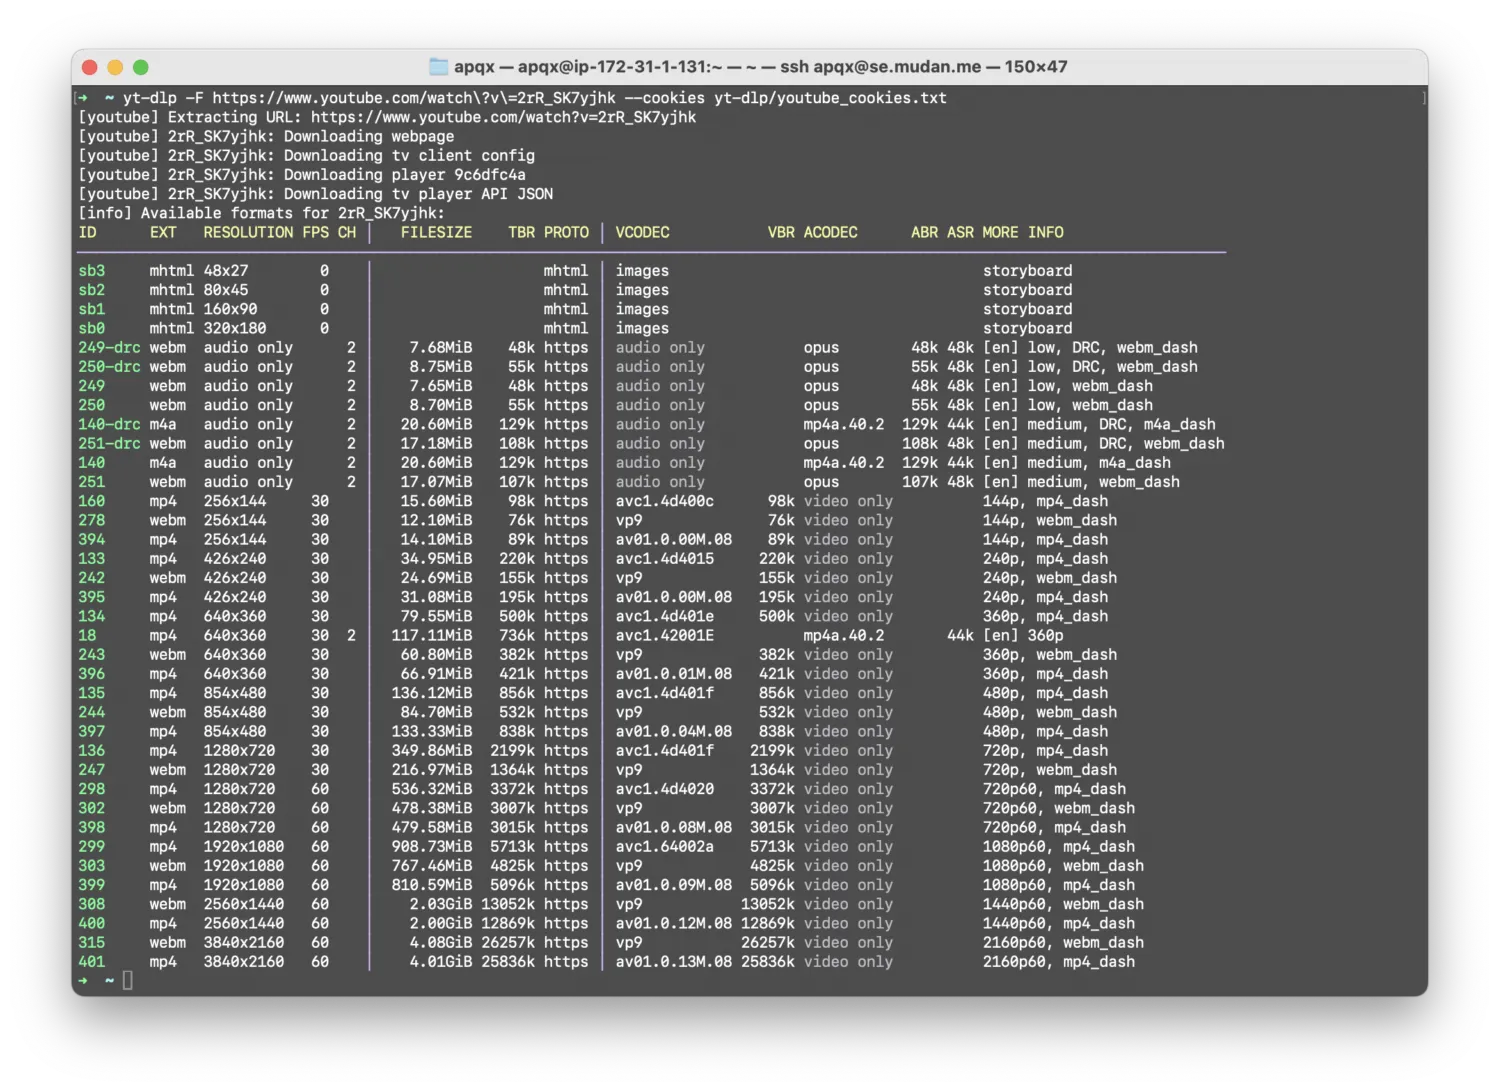Screen dimensions: 1500x1090
Task: Click the VCODEC column header
Action: point(642,232)
